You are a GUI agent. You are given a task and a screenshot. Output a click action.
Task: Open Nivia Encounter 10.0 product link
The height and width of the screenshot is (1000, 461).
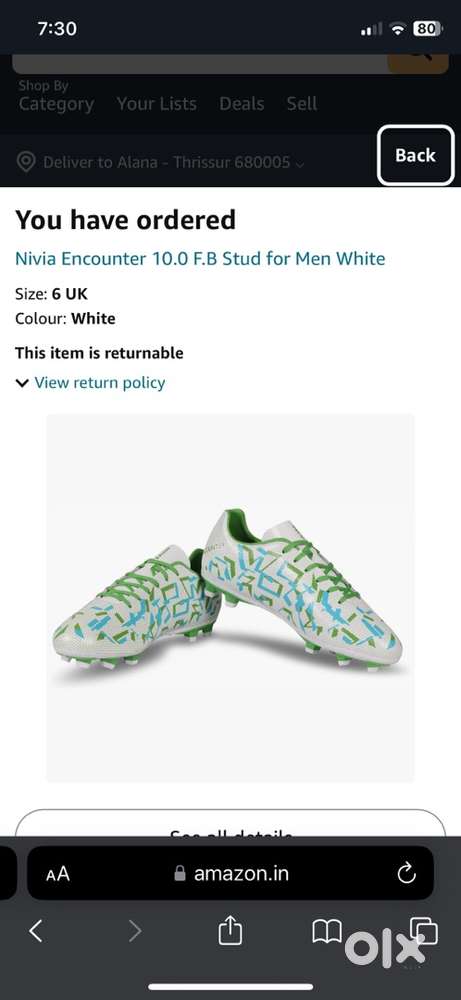click(x=200, y=258)
